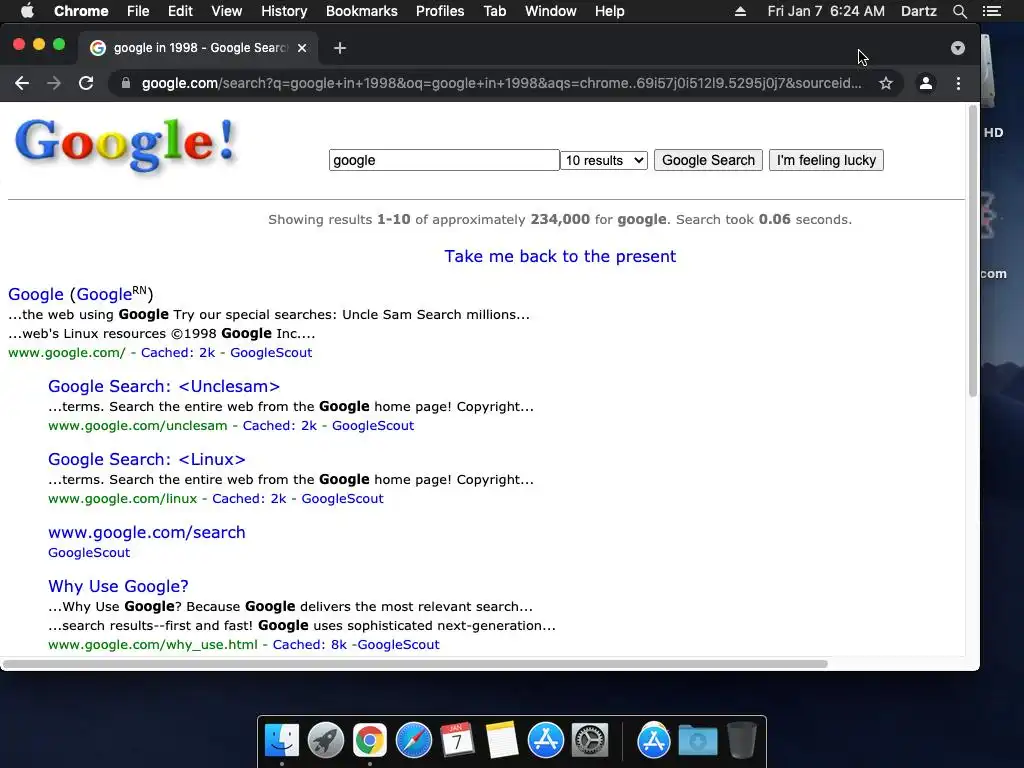Viewport: 1024px width, 768px height.
Task: Open the File menu
Action: [x=138, y=11]
